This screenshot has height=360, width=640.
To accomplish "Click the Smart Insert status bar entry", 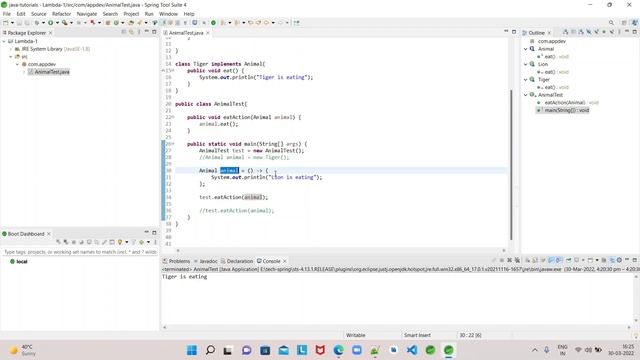I will [x=417, y=335].
